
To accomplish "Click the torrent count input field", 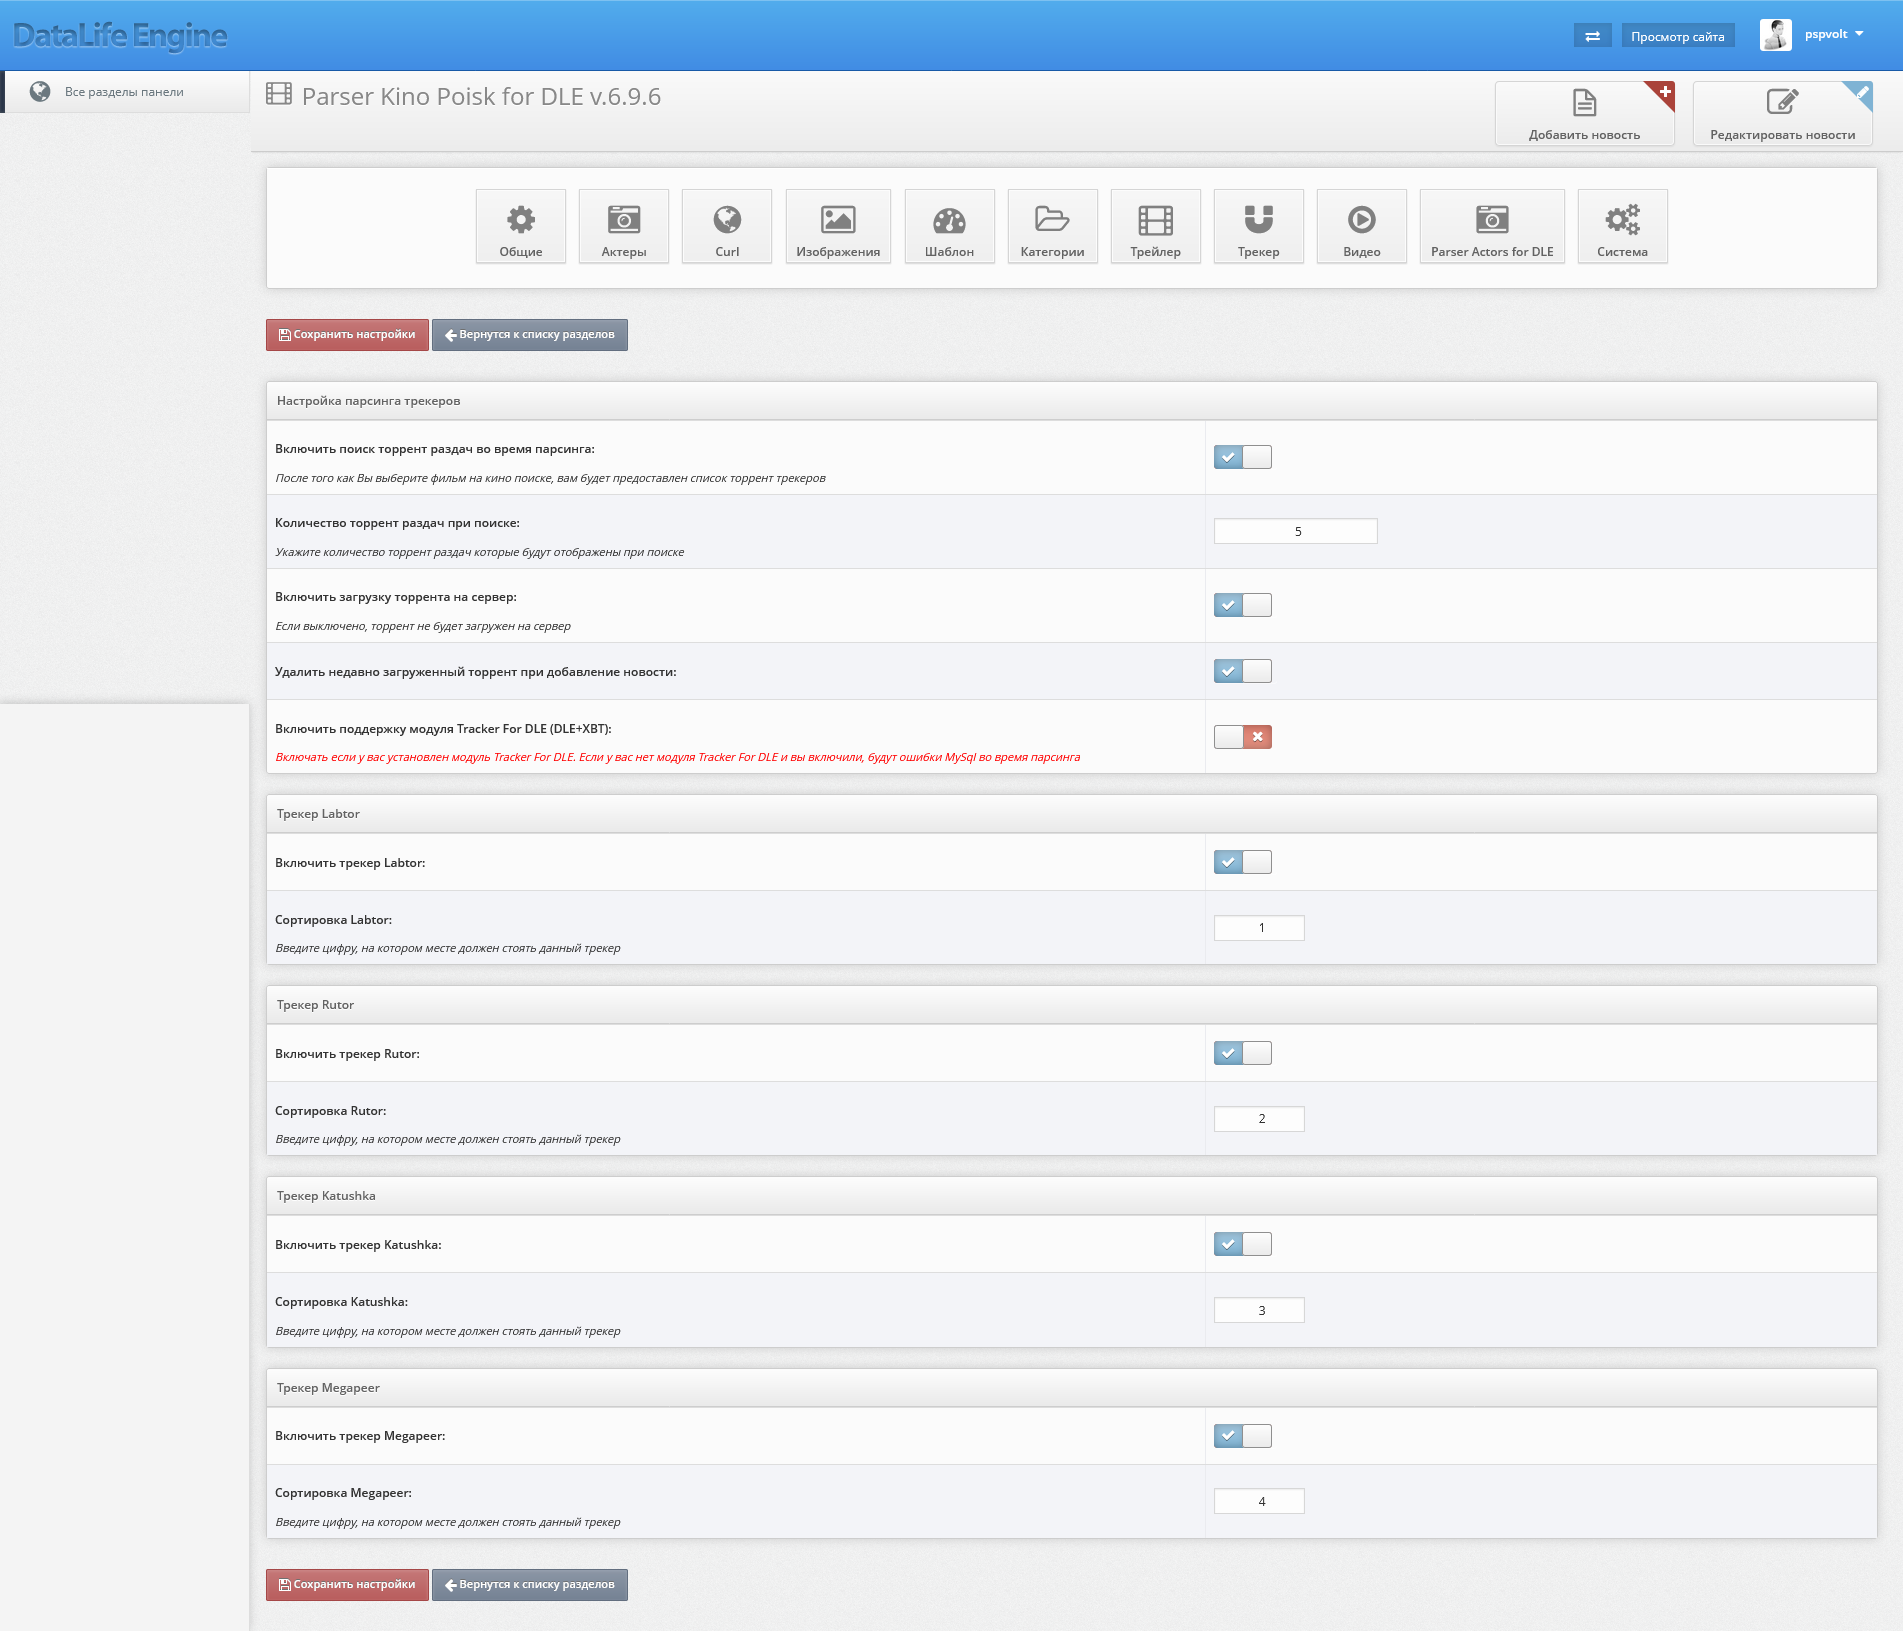I will point(1295,531).
